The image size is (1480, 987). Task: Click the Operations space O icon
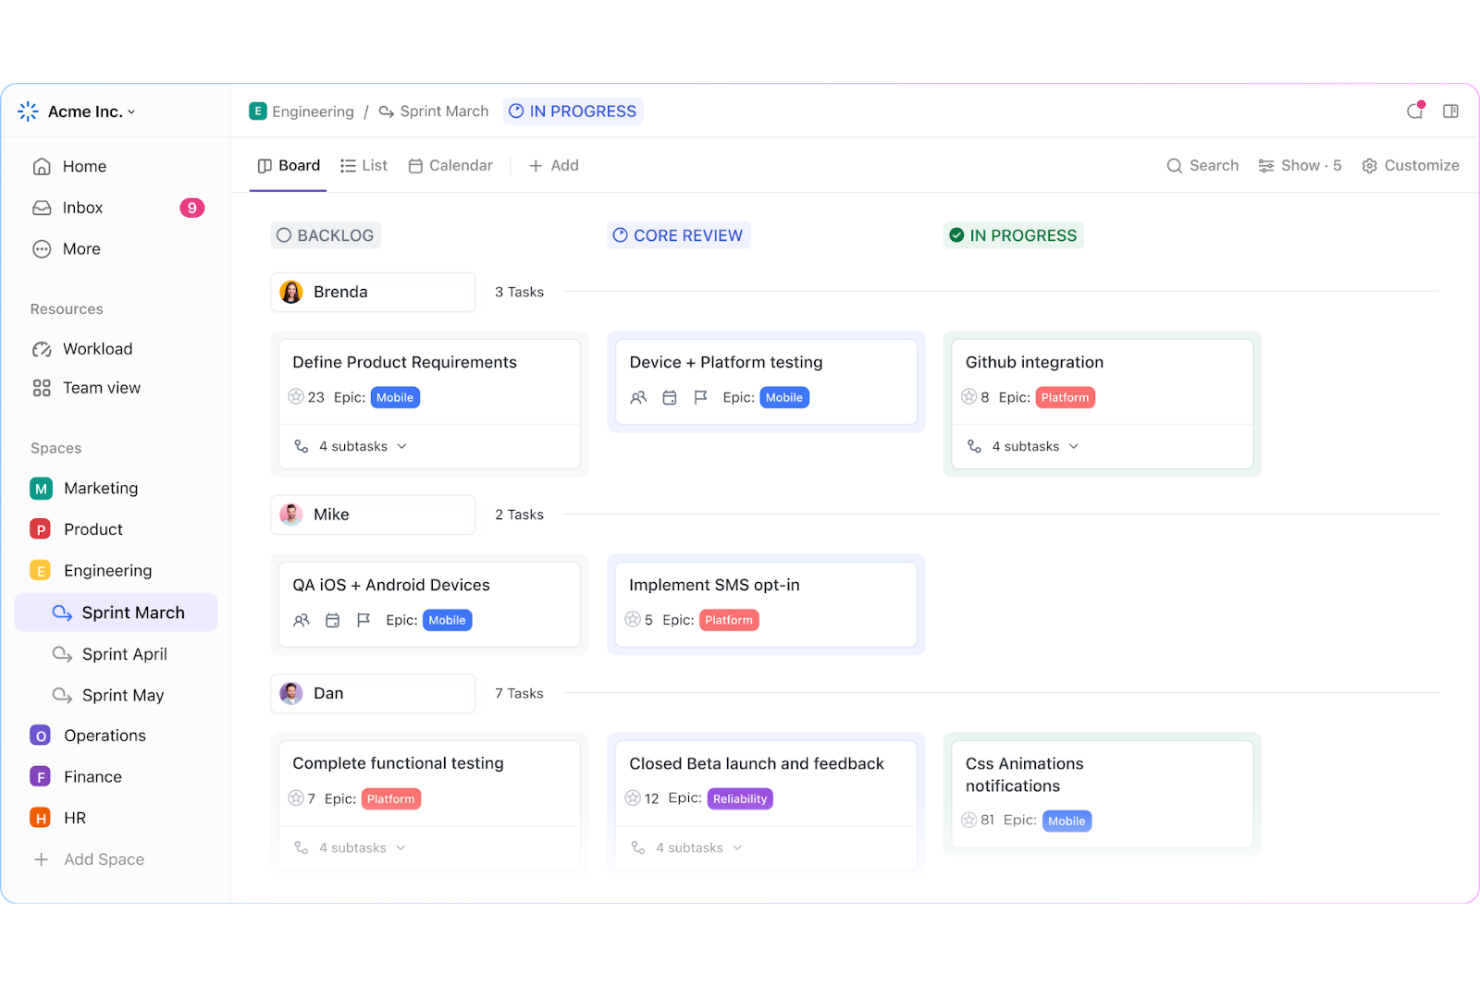coord(41,736)
